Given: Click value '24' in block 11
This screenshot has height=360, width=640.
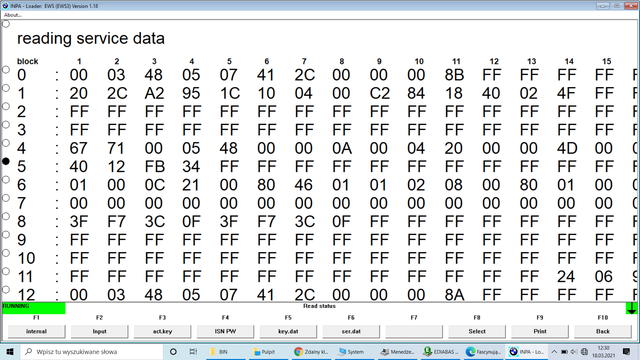Looking at the screenshot, I should coord(566,277).
